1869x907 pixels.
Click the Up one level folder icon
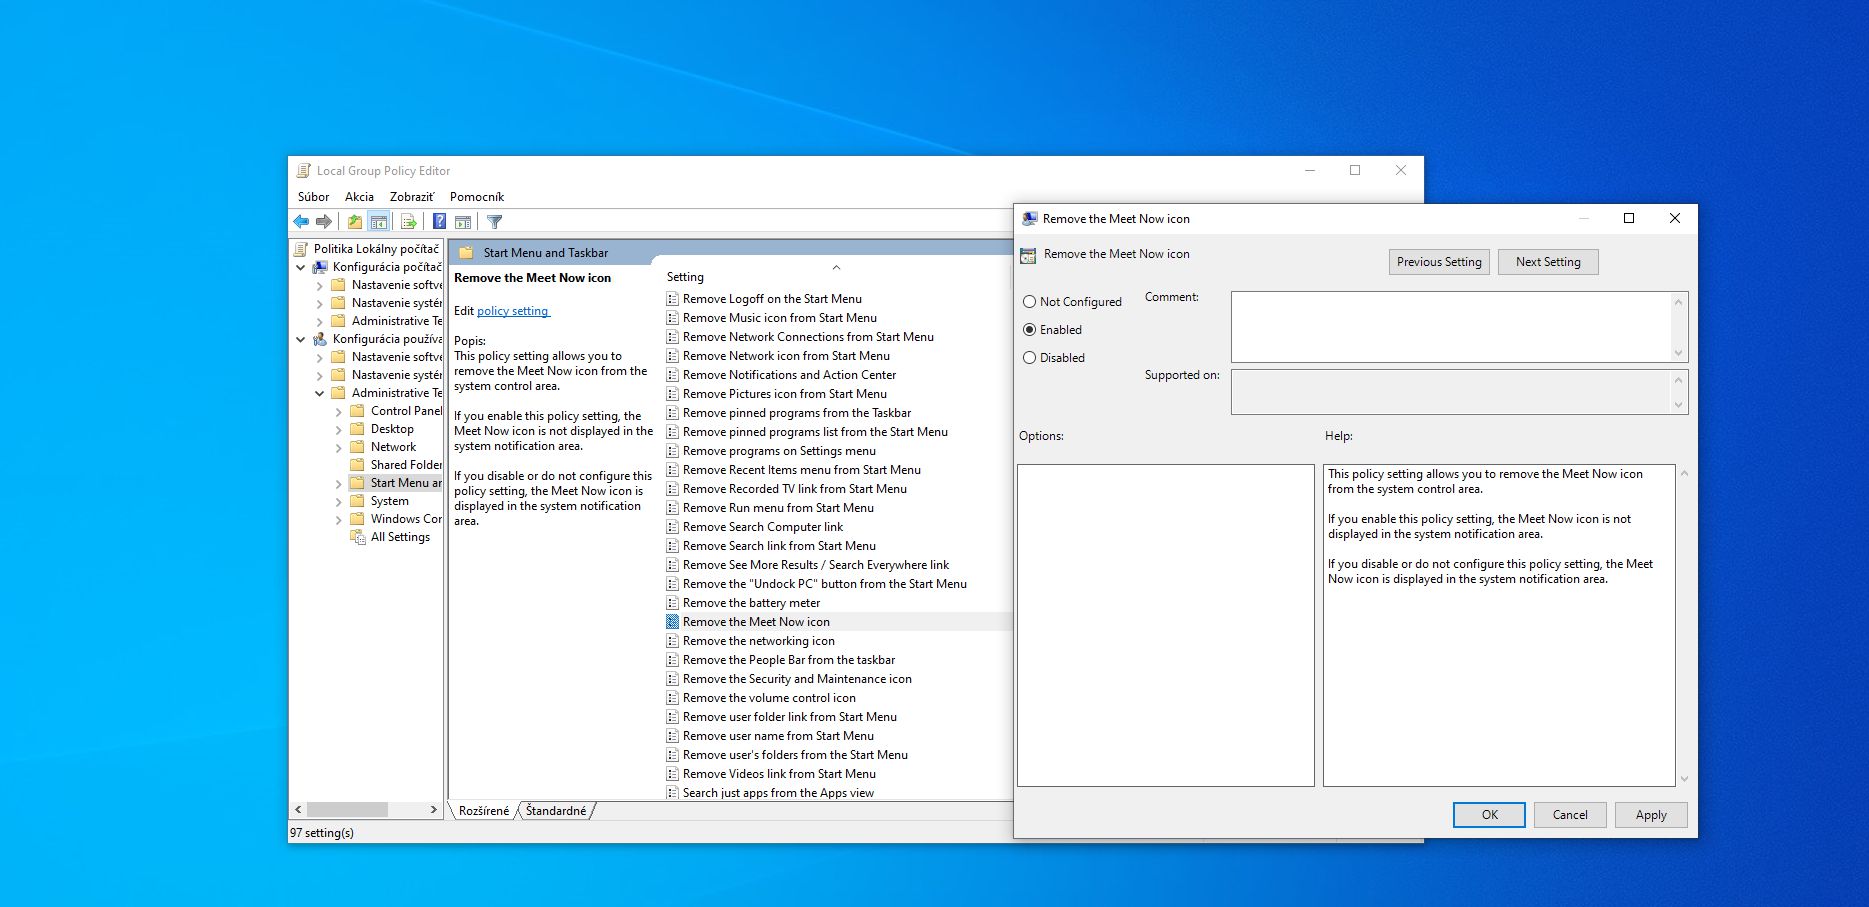355,222
